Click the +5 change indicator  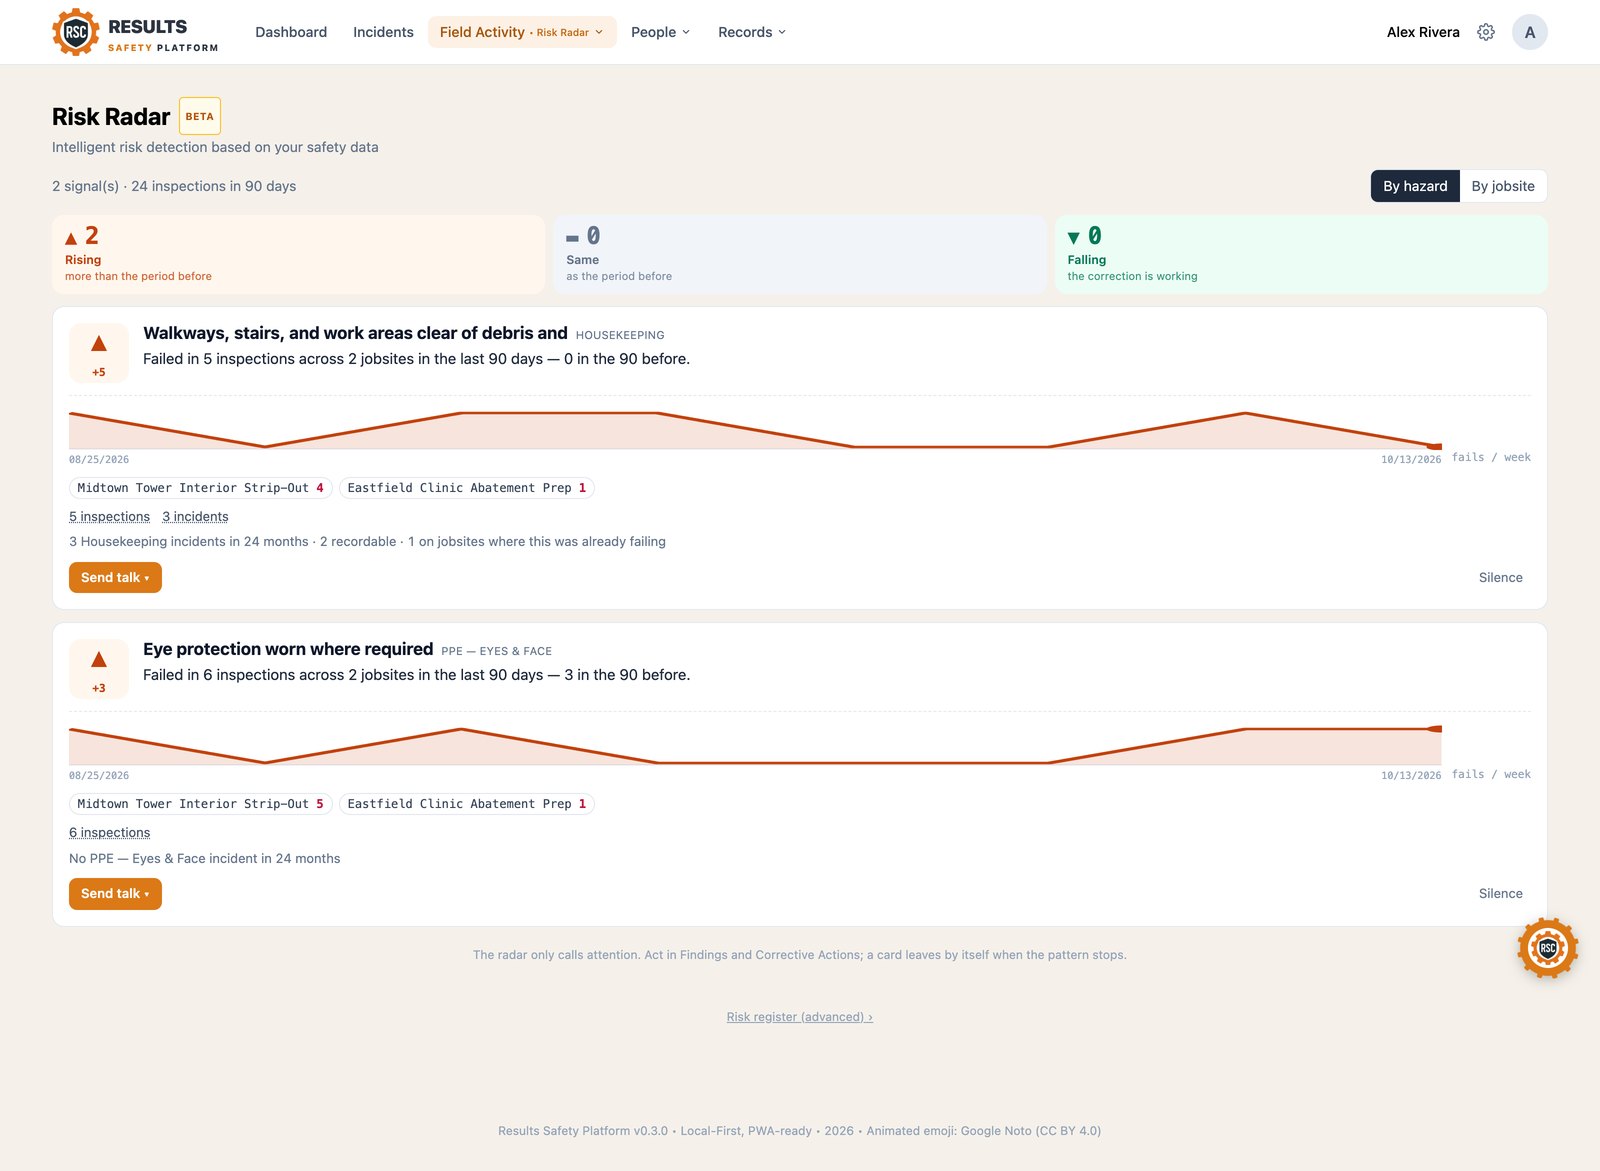pos(98,372)
